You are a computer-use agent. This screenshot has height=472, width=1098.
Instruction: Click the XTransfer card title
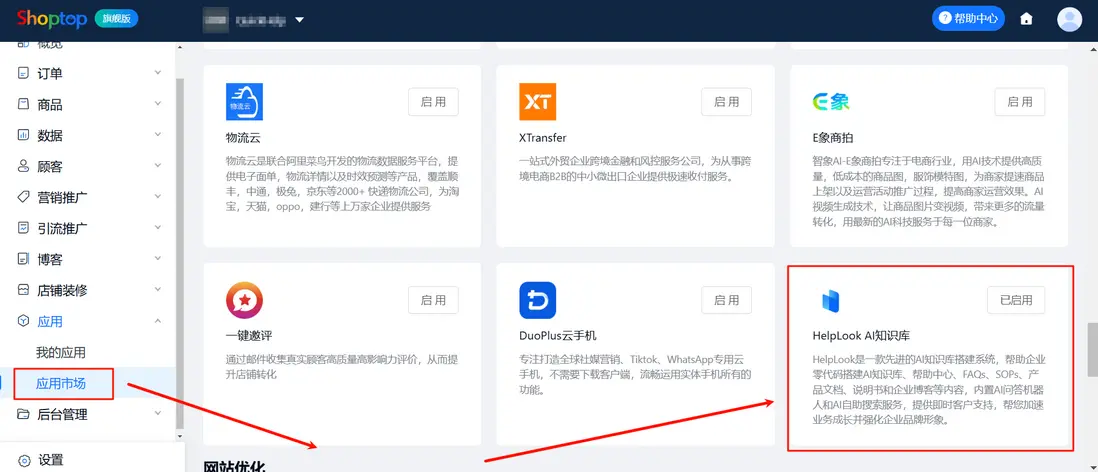click(x=543, y=137)
